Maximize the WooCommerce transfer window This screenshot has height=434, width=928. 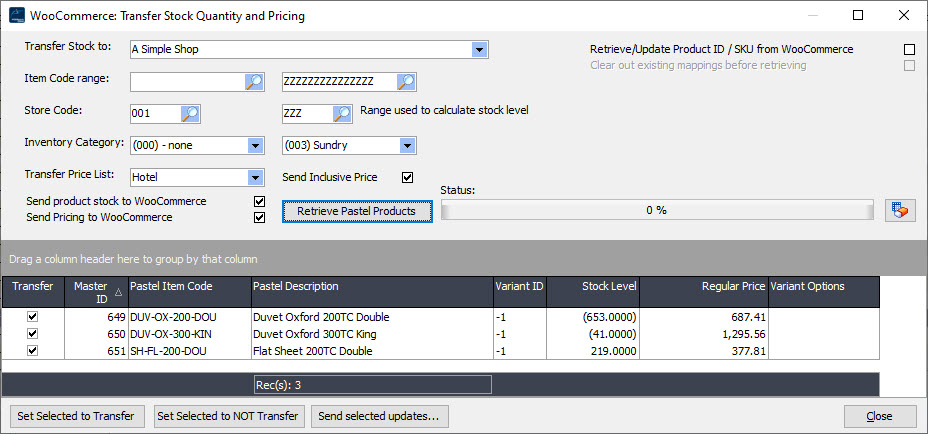pos(858,15)
